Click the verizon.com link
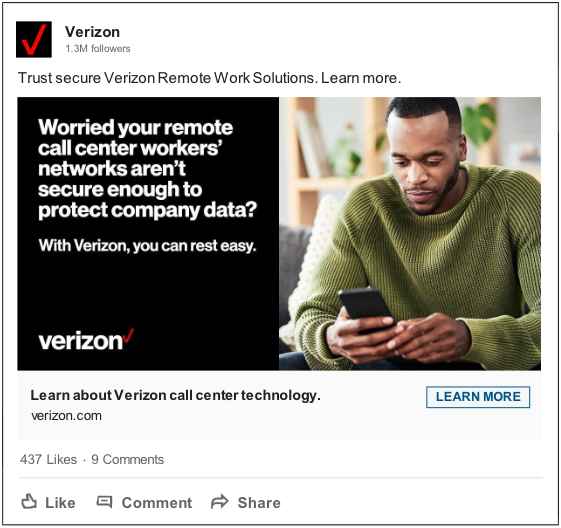Screen dimensions: 561x528 coord(67,416)
